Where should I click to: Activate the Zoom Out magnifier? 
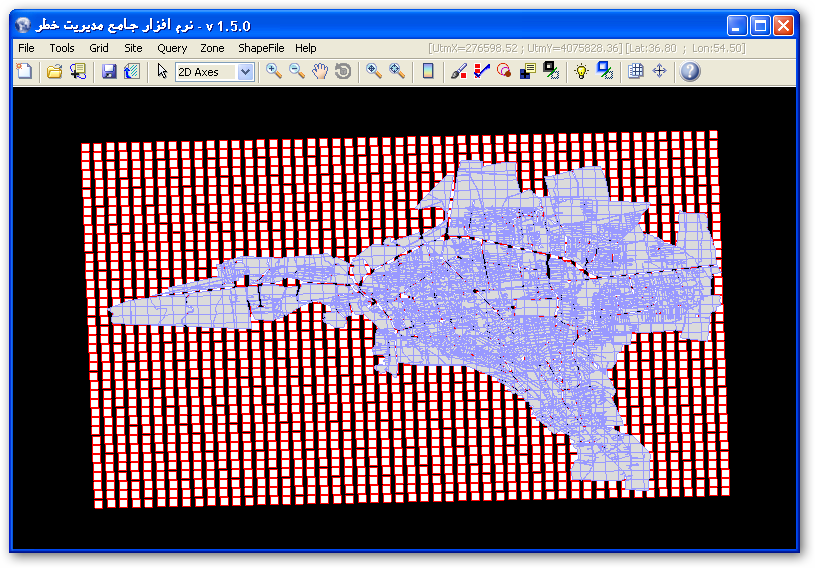(297, 71)
